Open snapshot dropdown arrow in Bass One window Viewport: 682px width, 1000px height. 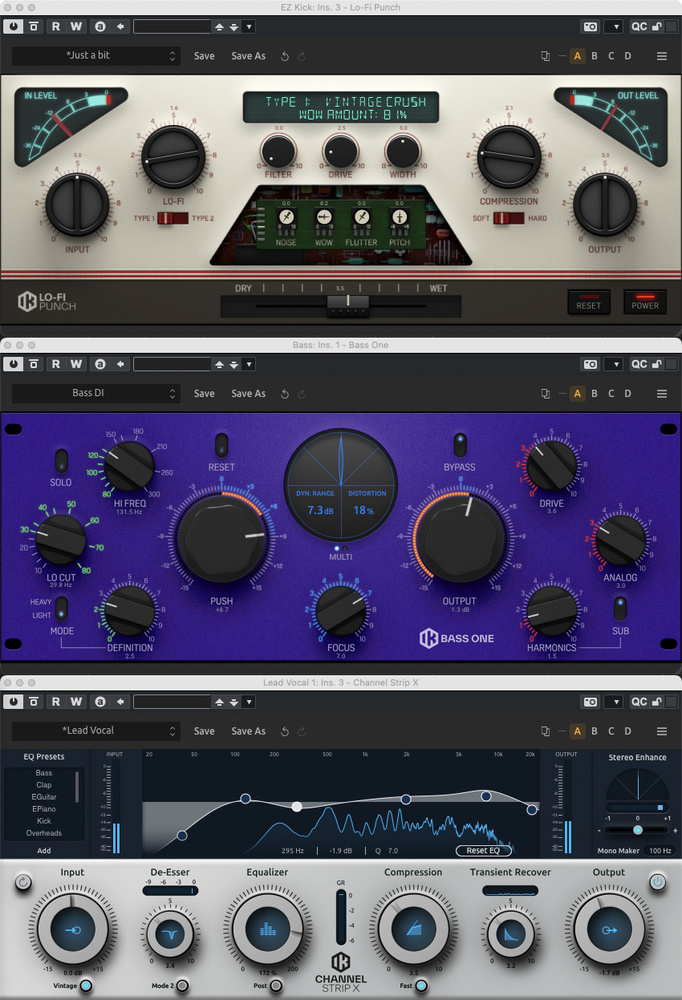[x=615, y=364]
